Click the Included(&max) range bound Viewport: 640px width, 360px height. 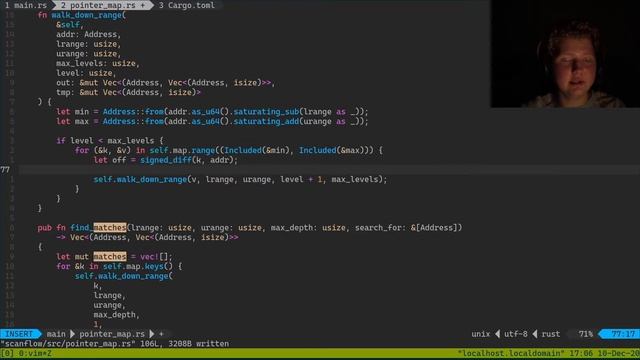pos(332,151)
